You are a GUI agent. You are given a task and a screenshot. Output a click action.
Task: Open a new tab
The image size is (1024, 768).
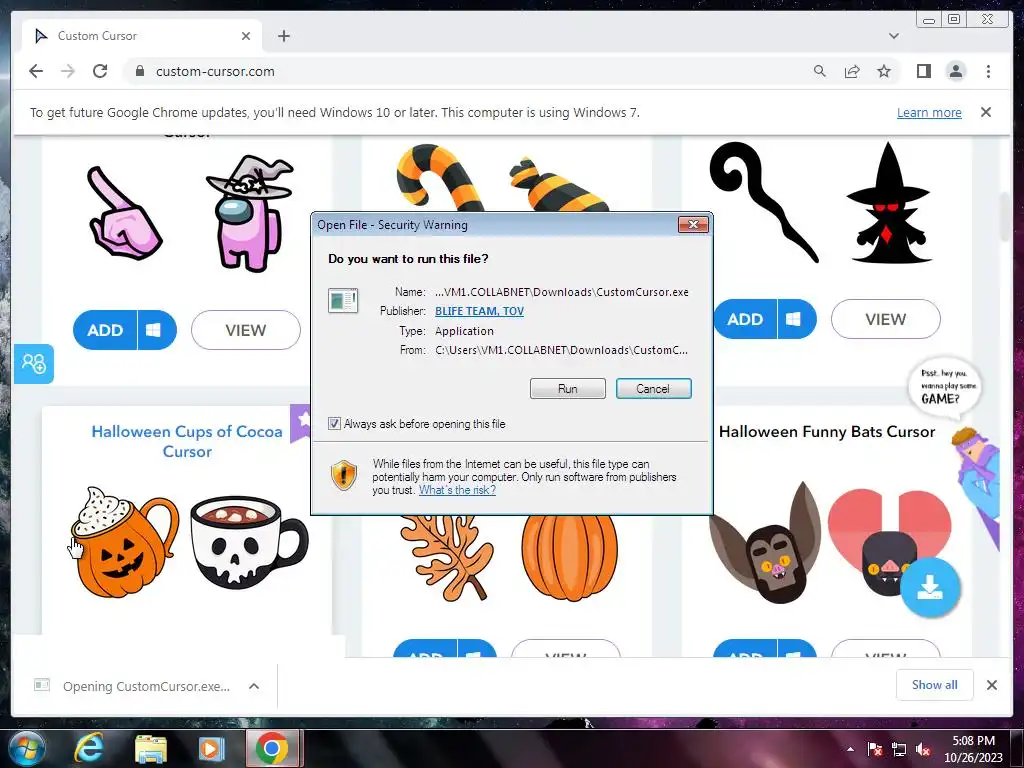[283, 36]
